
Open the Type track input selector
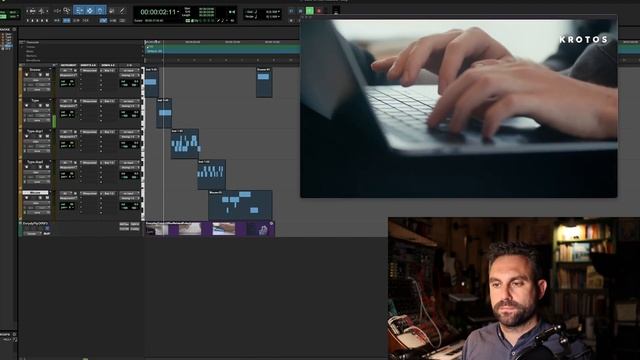tap(129, 101)
